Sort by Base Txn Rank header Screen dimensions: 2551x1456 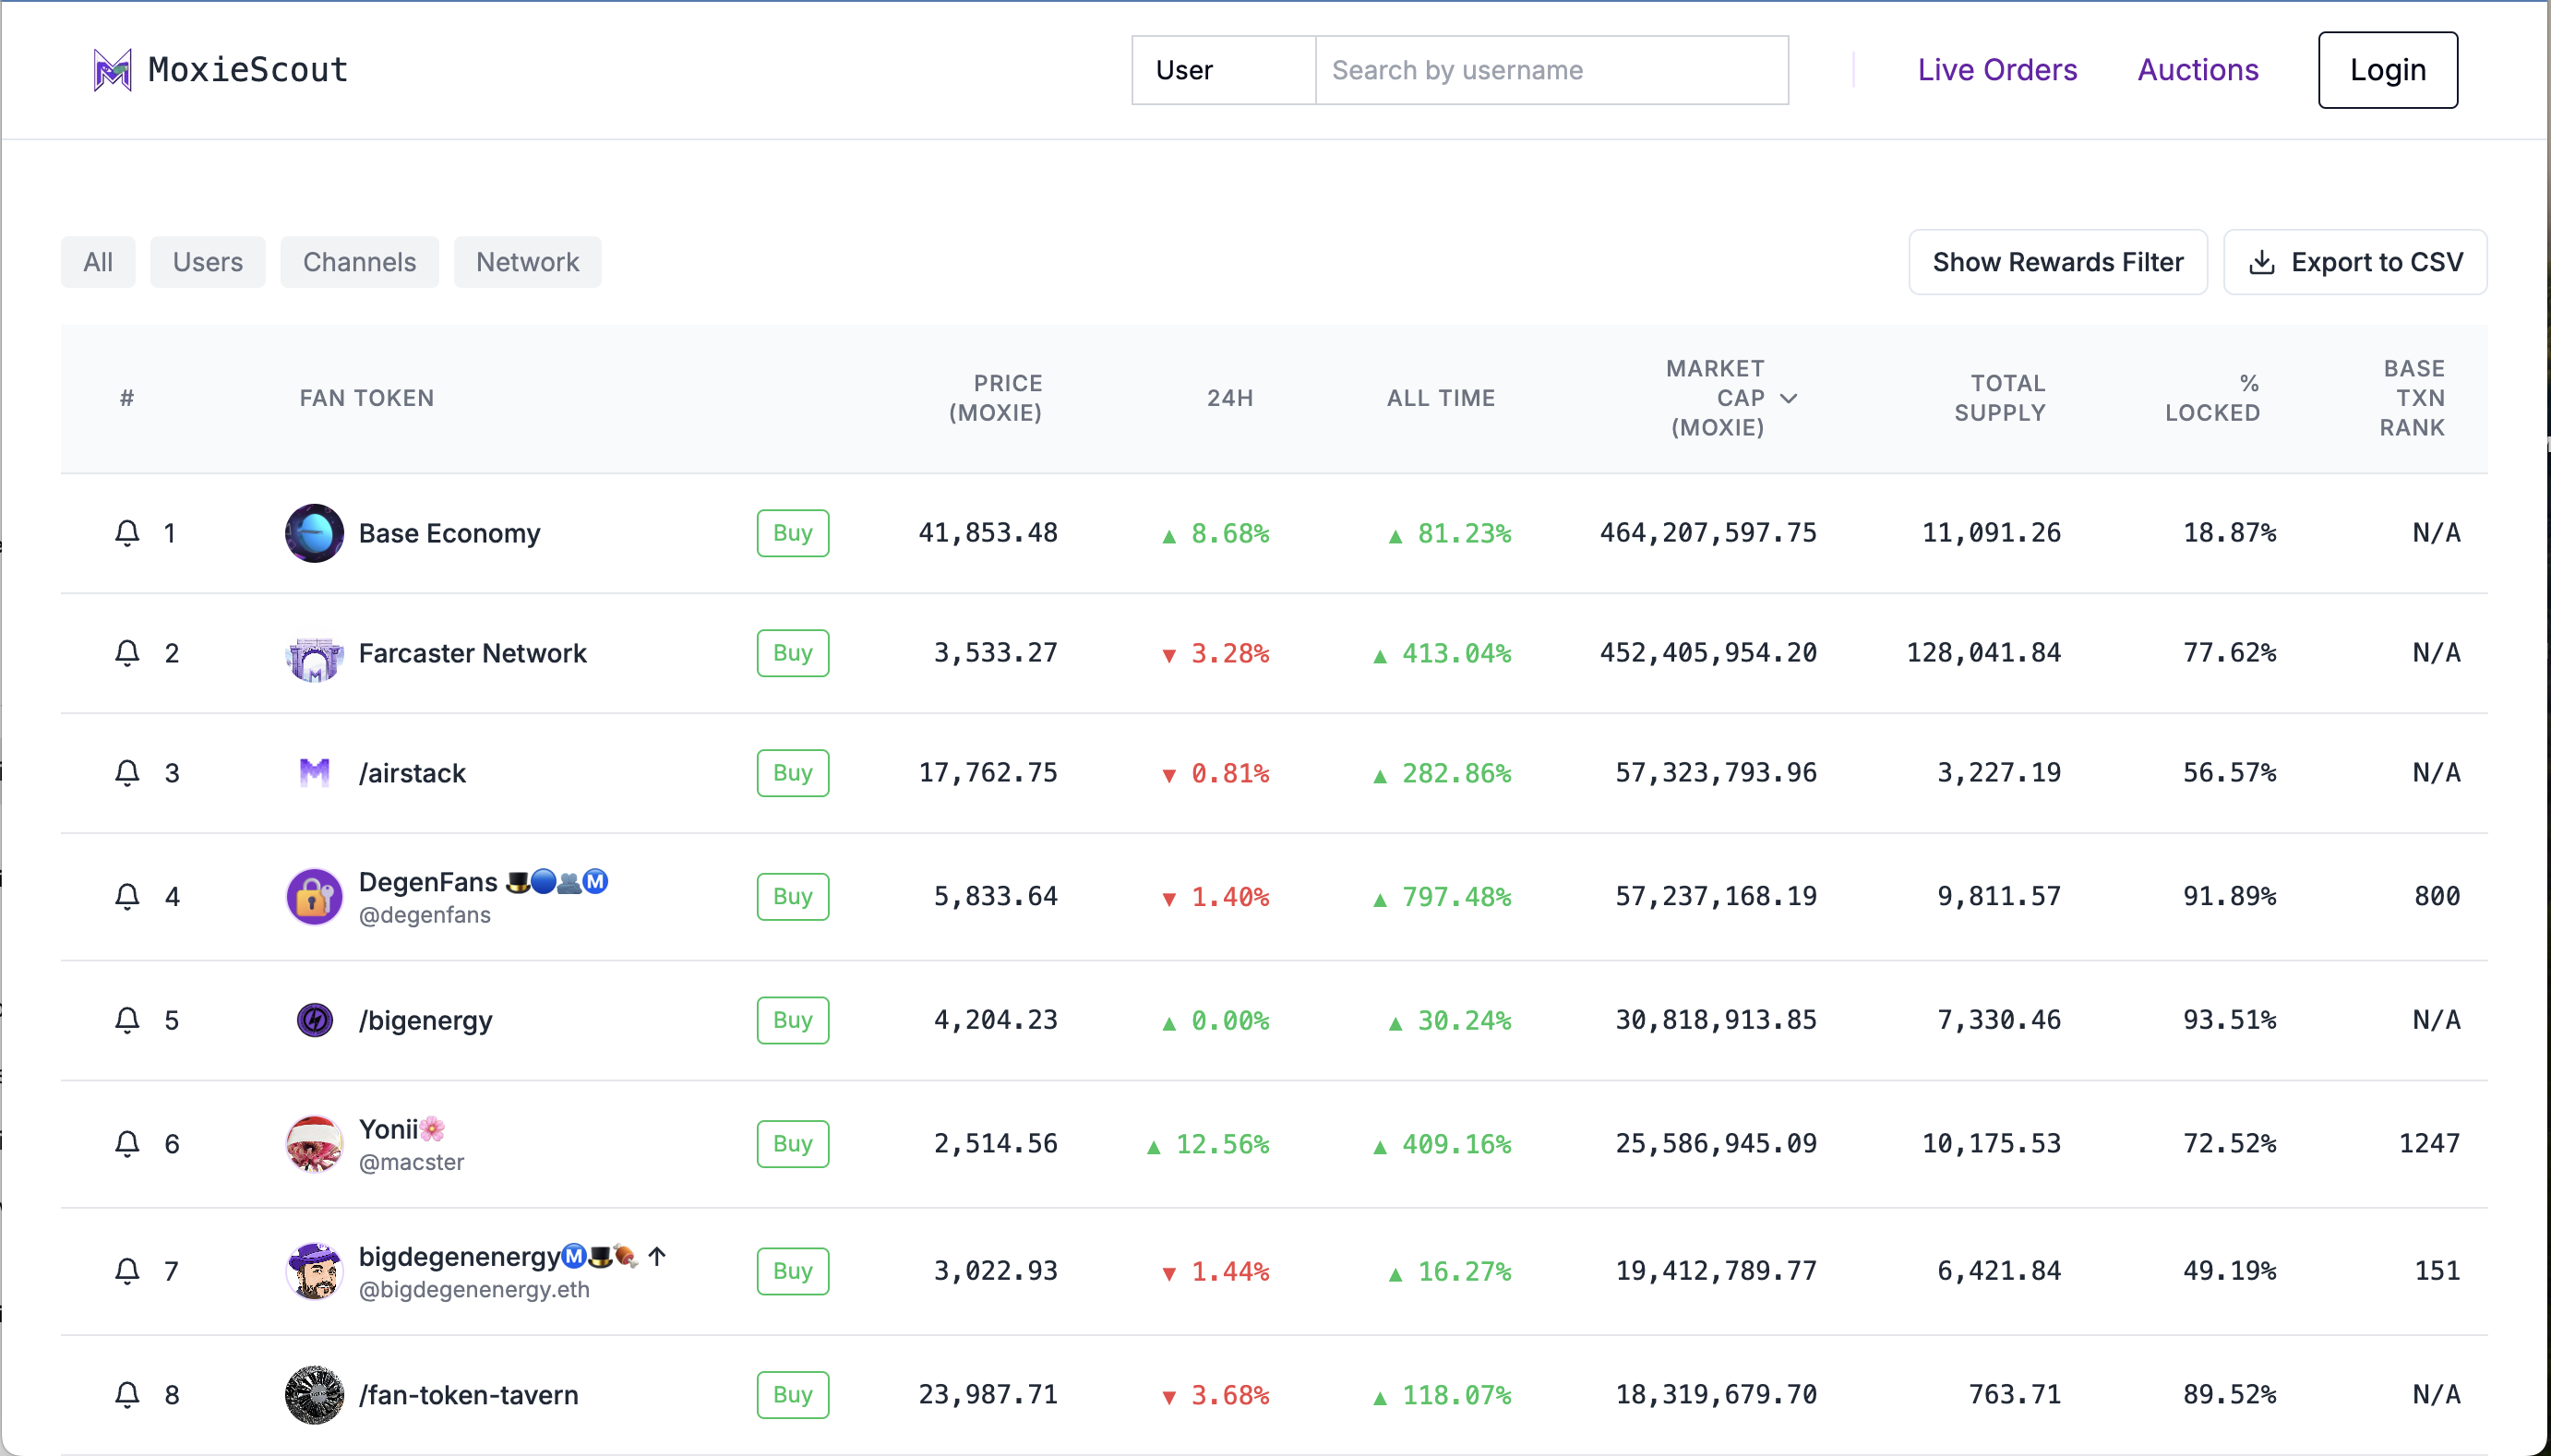click(2413, 398)
